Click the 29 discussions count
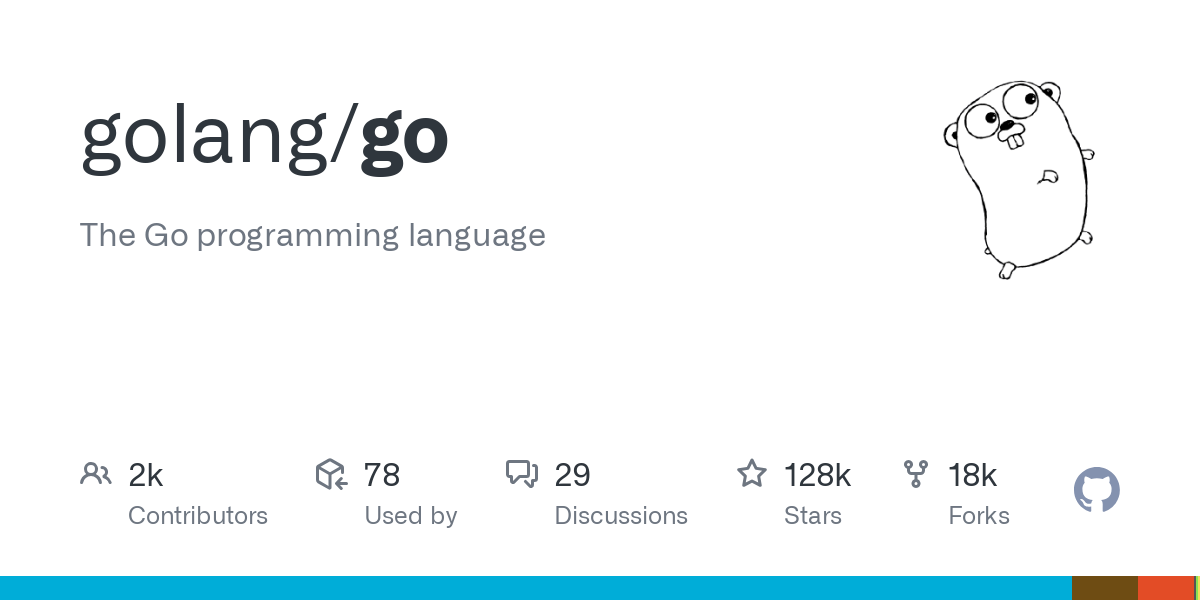 (572, 475)
